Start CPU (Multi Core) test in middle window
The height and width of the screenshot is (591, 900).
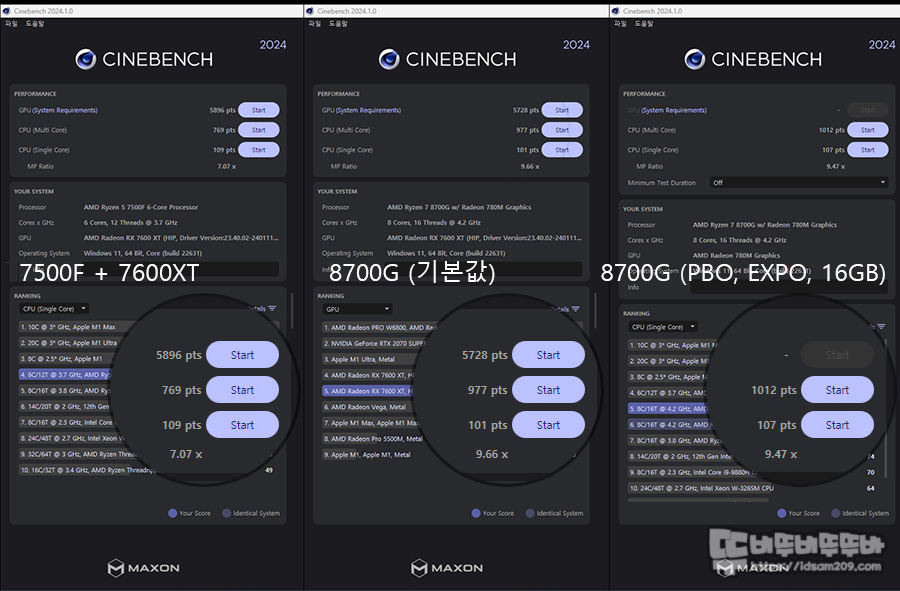(x=562, y=130)
